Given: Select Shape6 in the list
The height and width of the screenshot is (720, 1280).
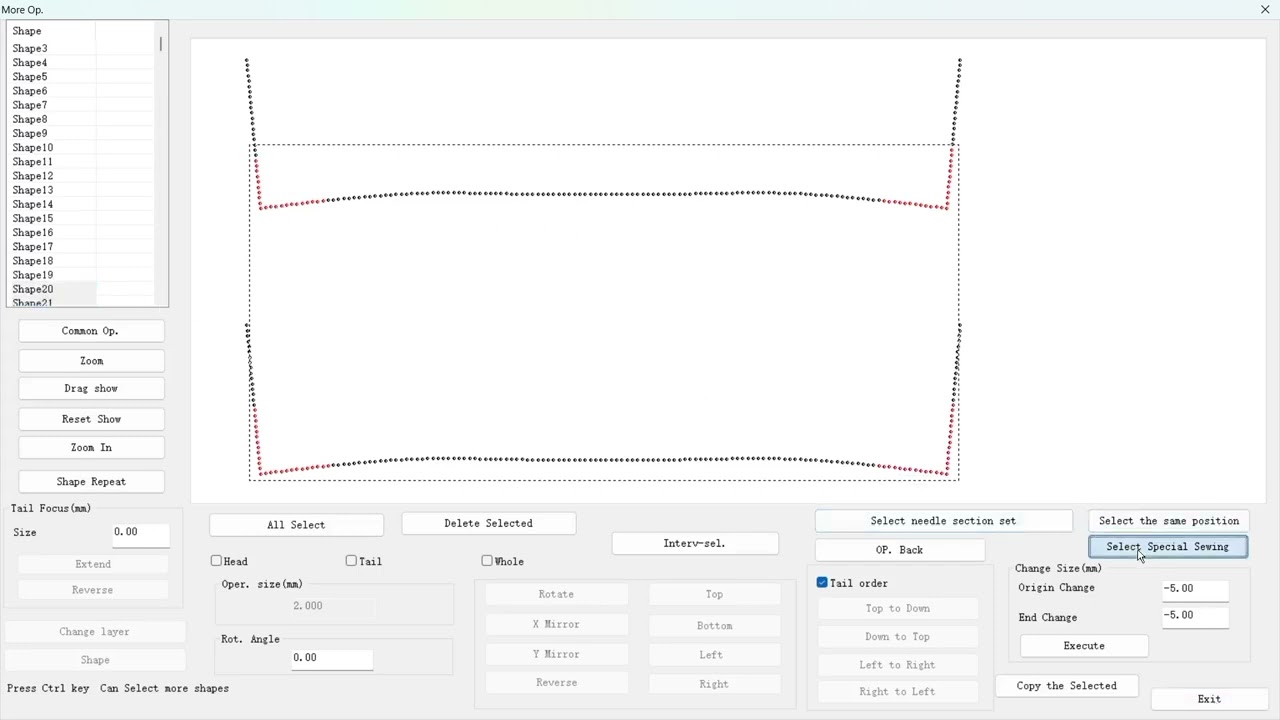Looking at the screenshot, I should (30, 91).
